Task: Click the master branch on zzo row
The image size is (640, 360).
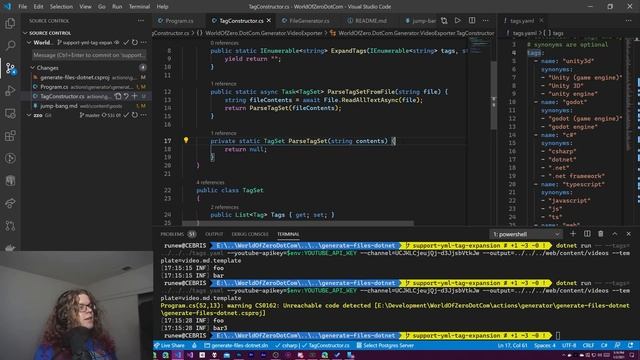Action: tap(90, 115)
